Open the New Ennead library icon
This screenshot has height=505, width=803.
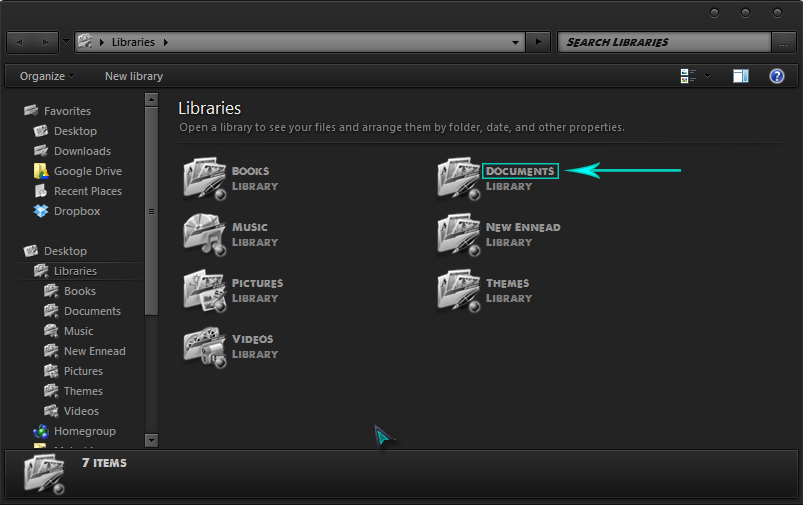(x=459, y=235)
